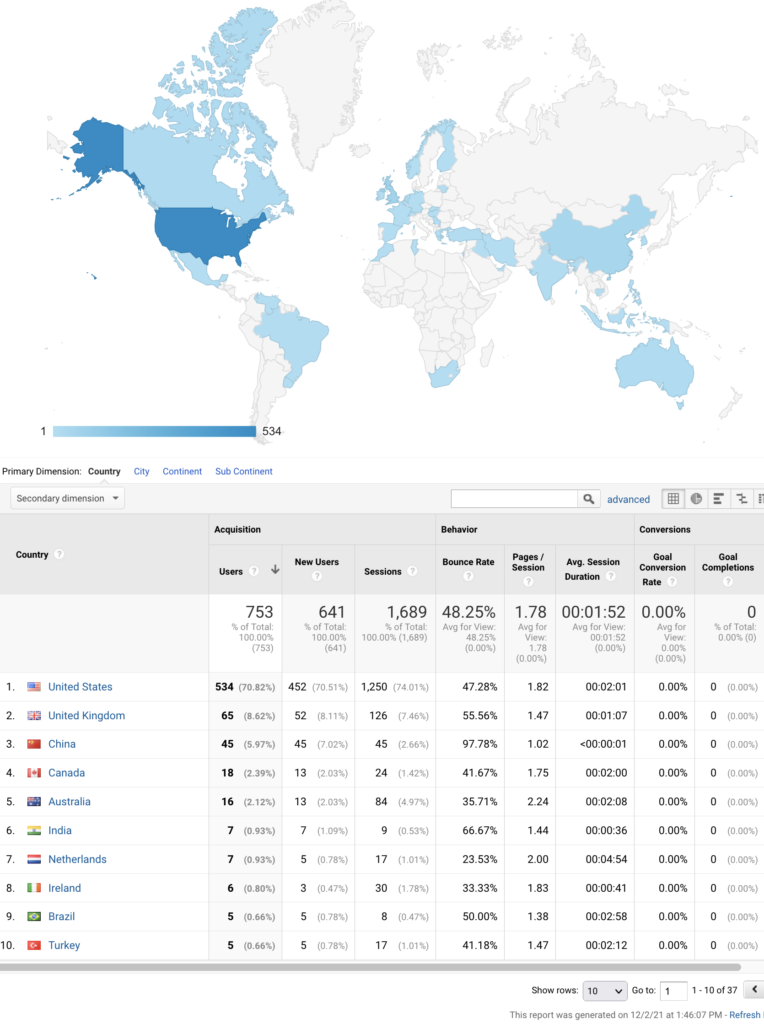Click Australia on the world map

click(x=653, y=369)
